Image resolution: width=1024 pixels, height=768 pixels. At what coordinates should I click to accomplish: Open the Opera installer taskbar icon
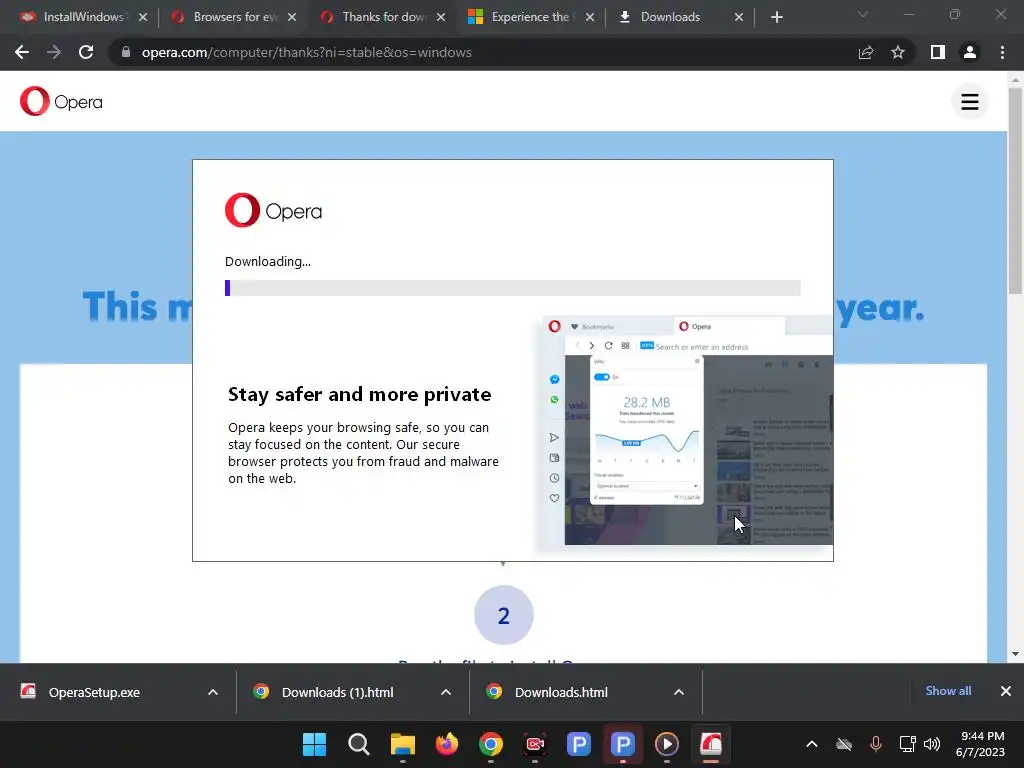711,744
